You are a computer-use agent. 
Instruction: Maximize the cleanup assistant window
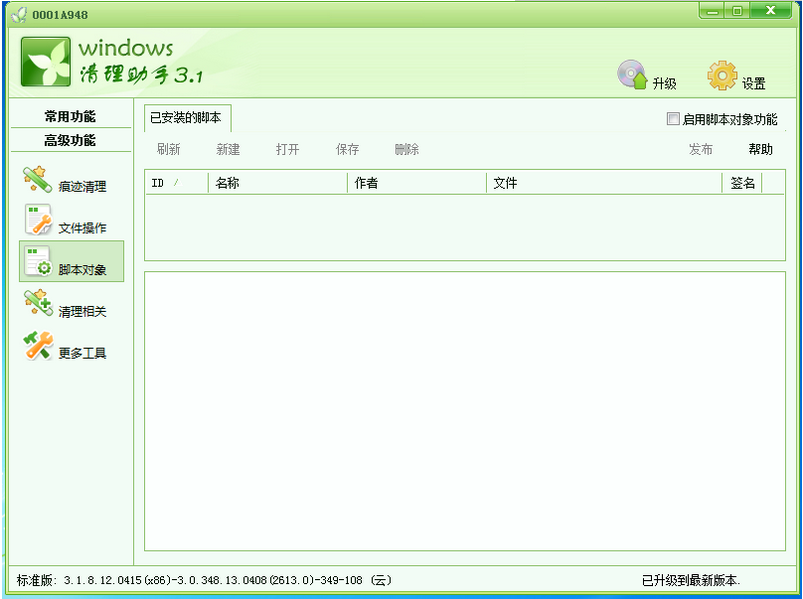[737, 11]
